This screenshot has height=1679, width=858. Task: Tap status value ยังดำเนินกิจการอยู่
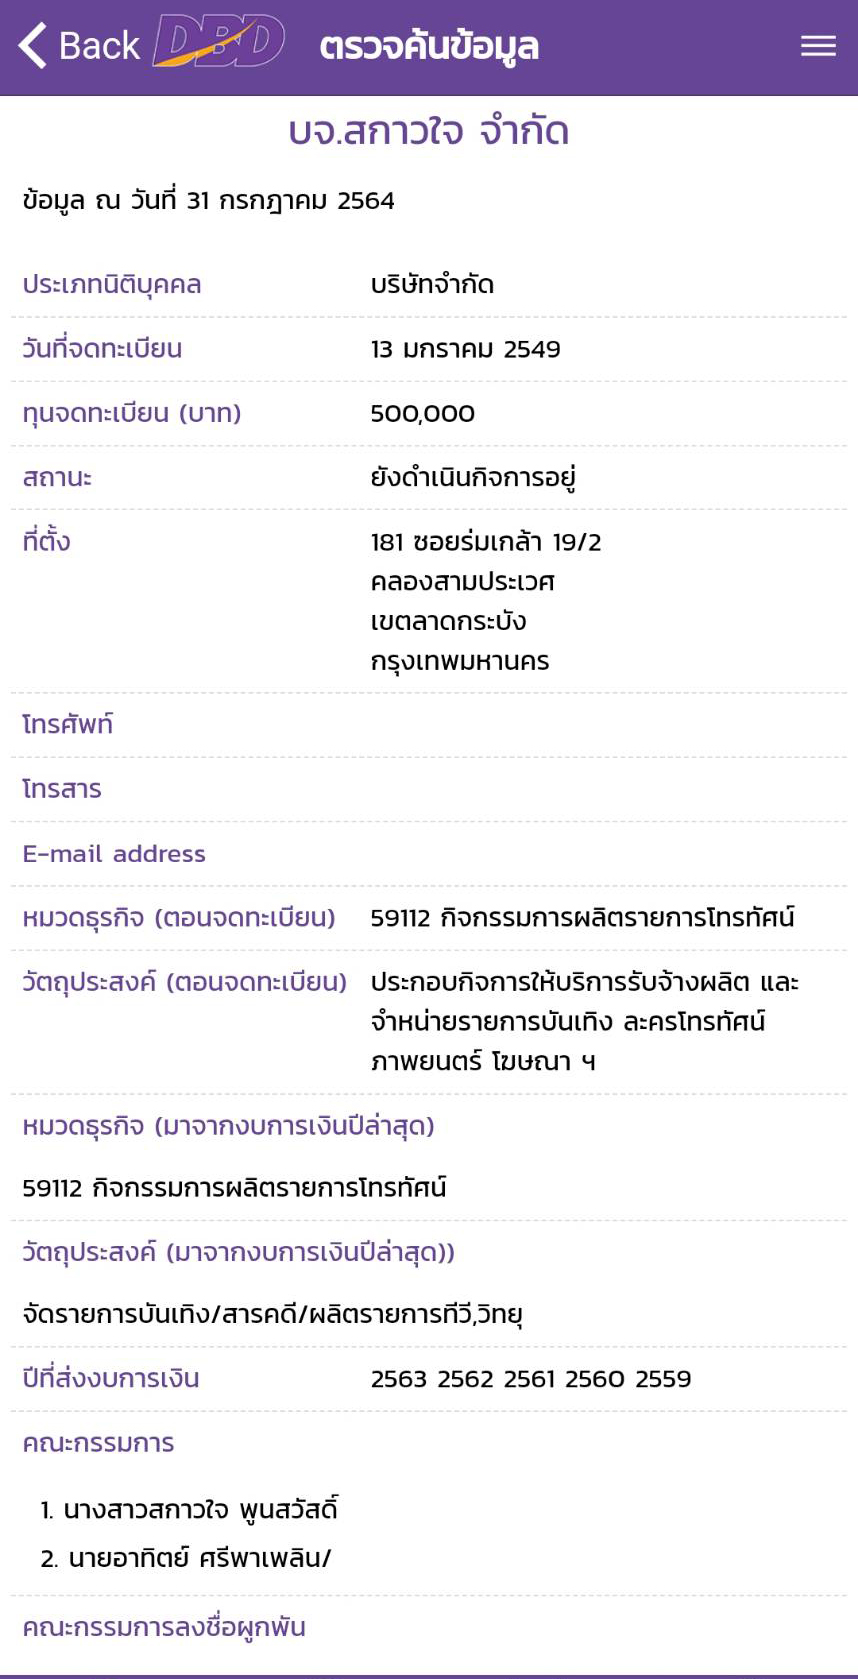[x=473, y=478]
